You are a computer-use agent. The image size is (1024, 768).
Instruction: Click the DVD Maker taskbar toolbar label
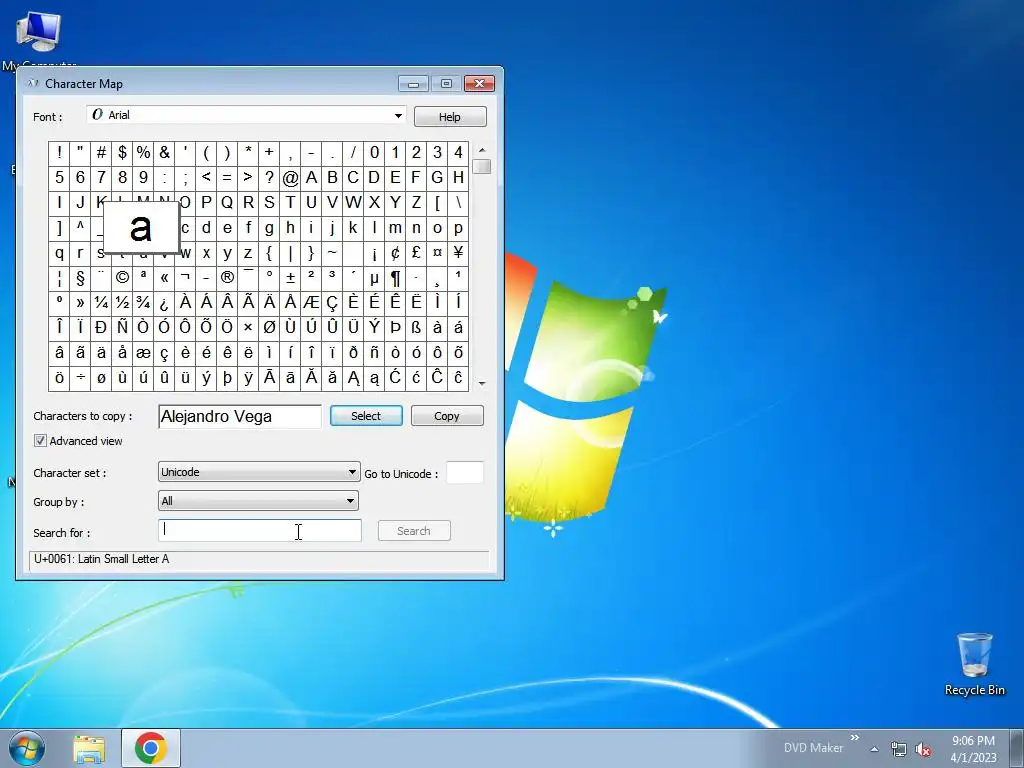coord(813,748)
